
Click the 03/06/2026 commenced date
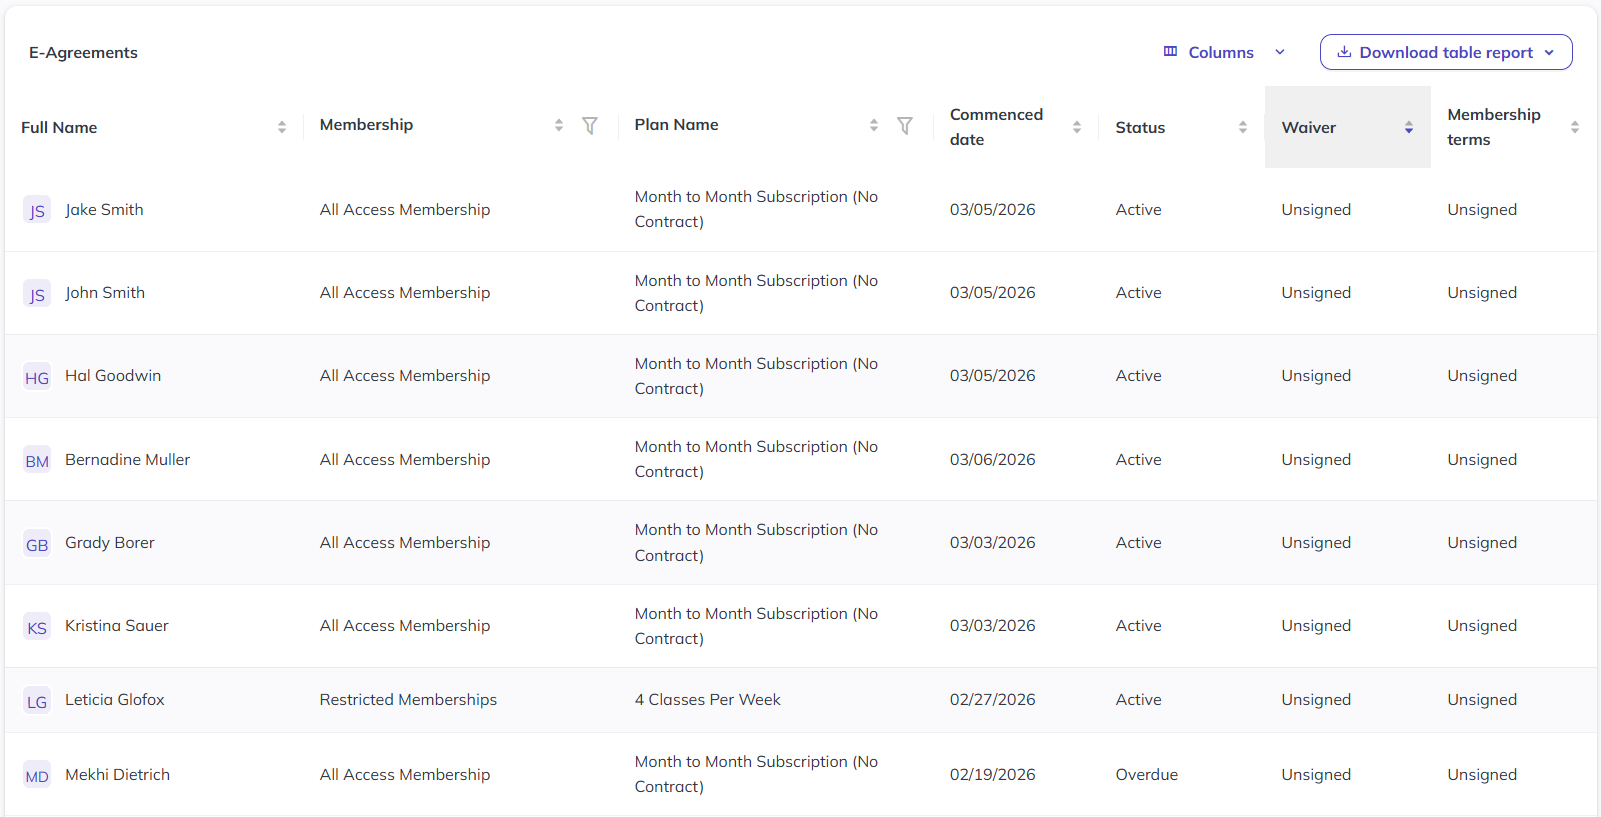(993, 459)
